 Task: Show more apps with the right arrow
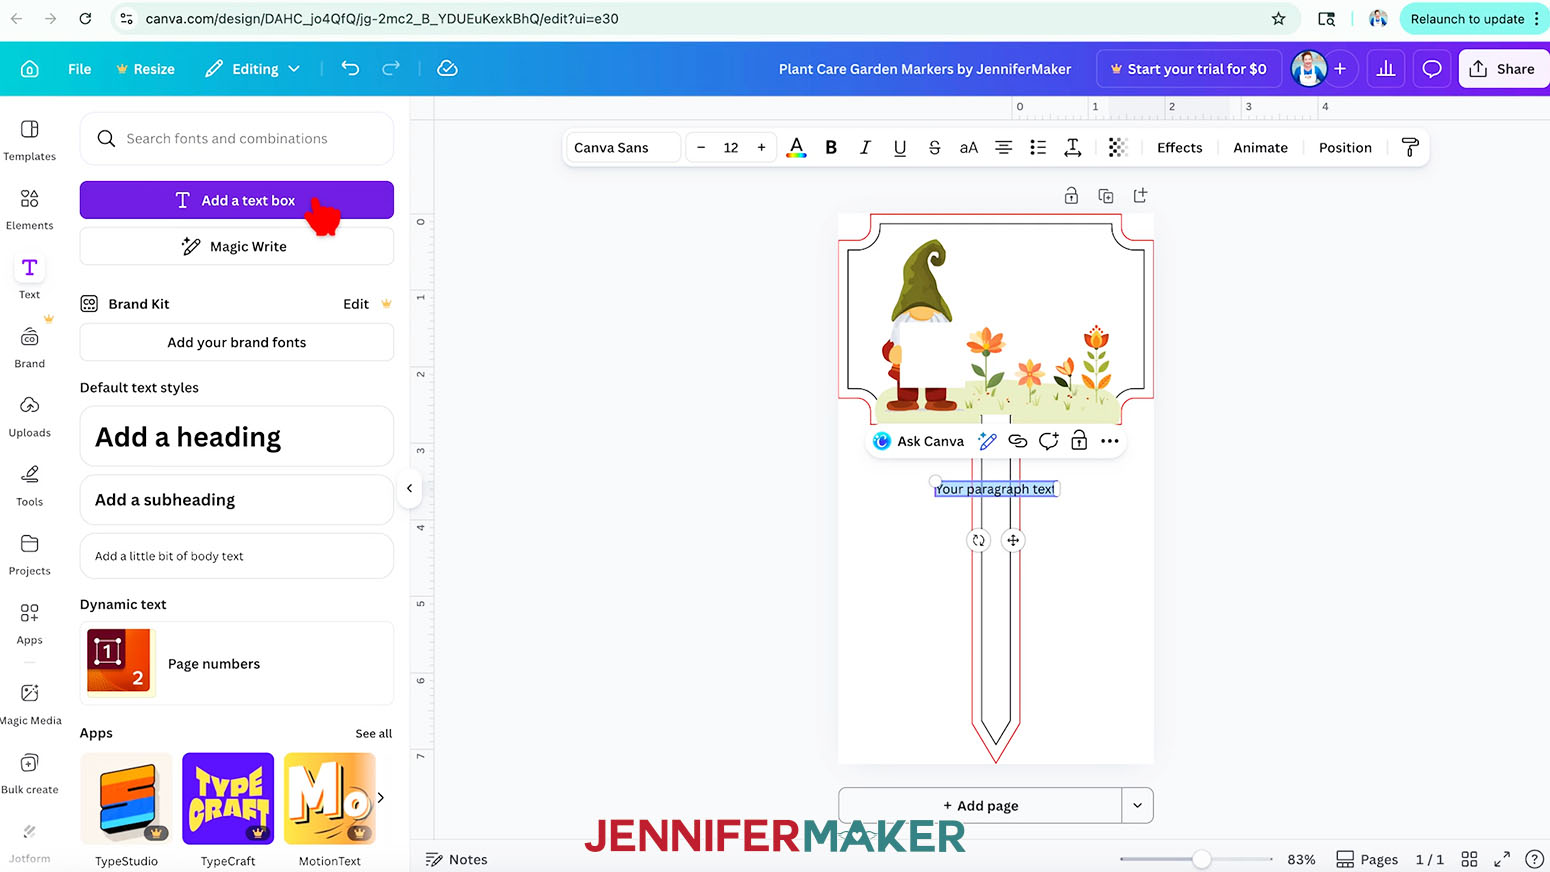point(380,798)
